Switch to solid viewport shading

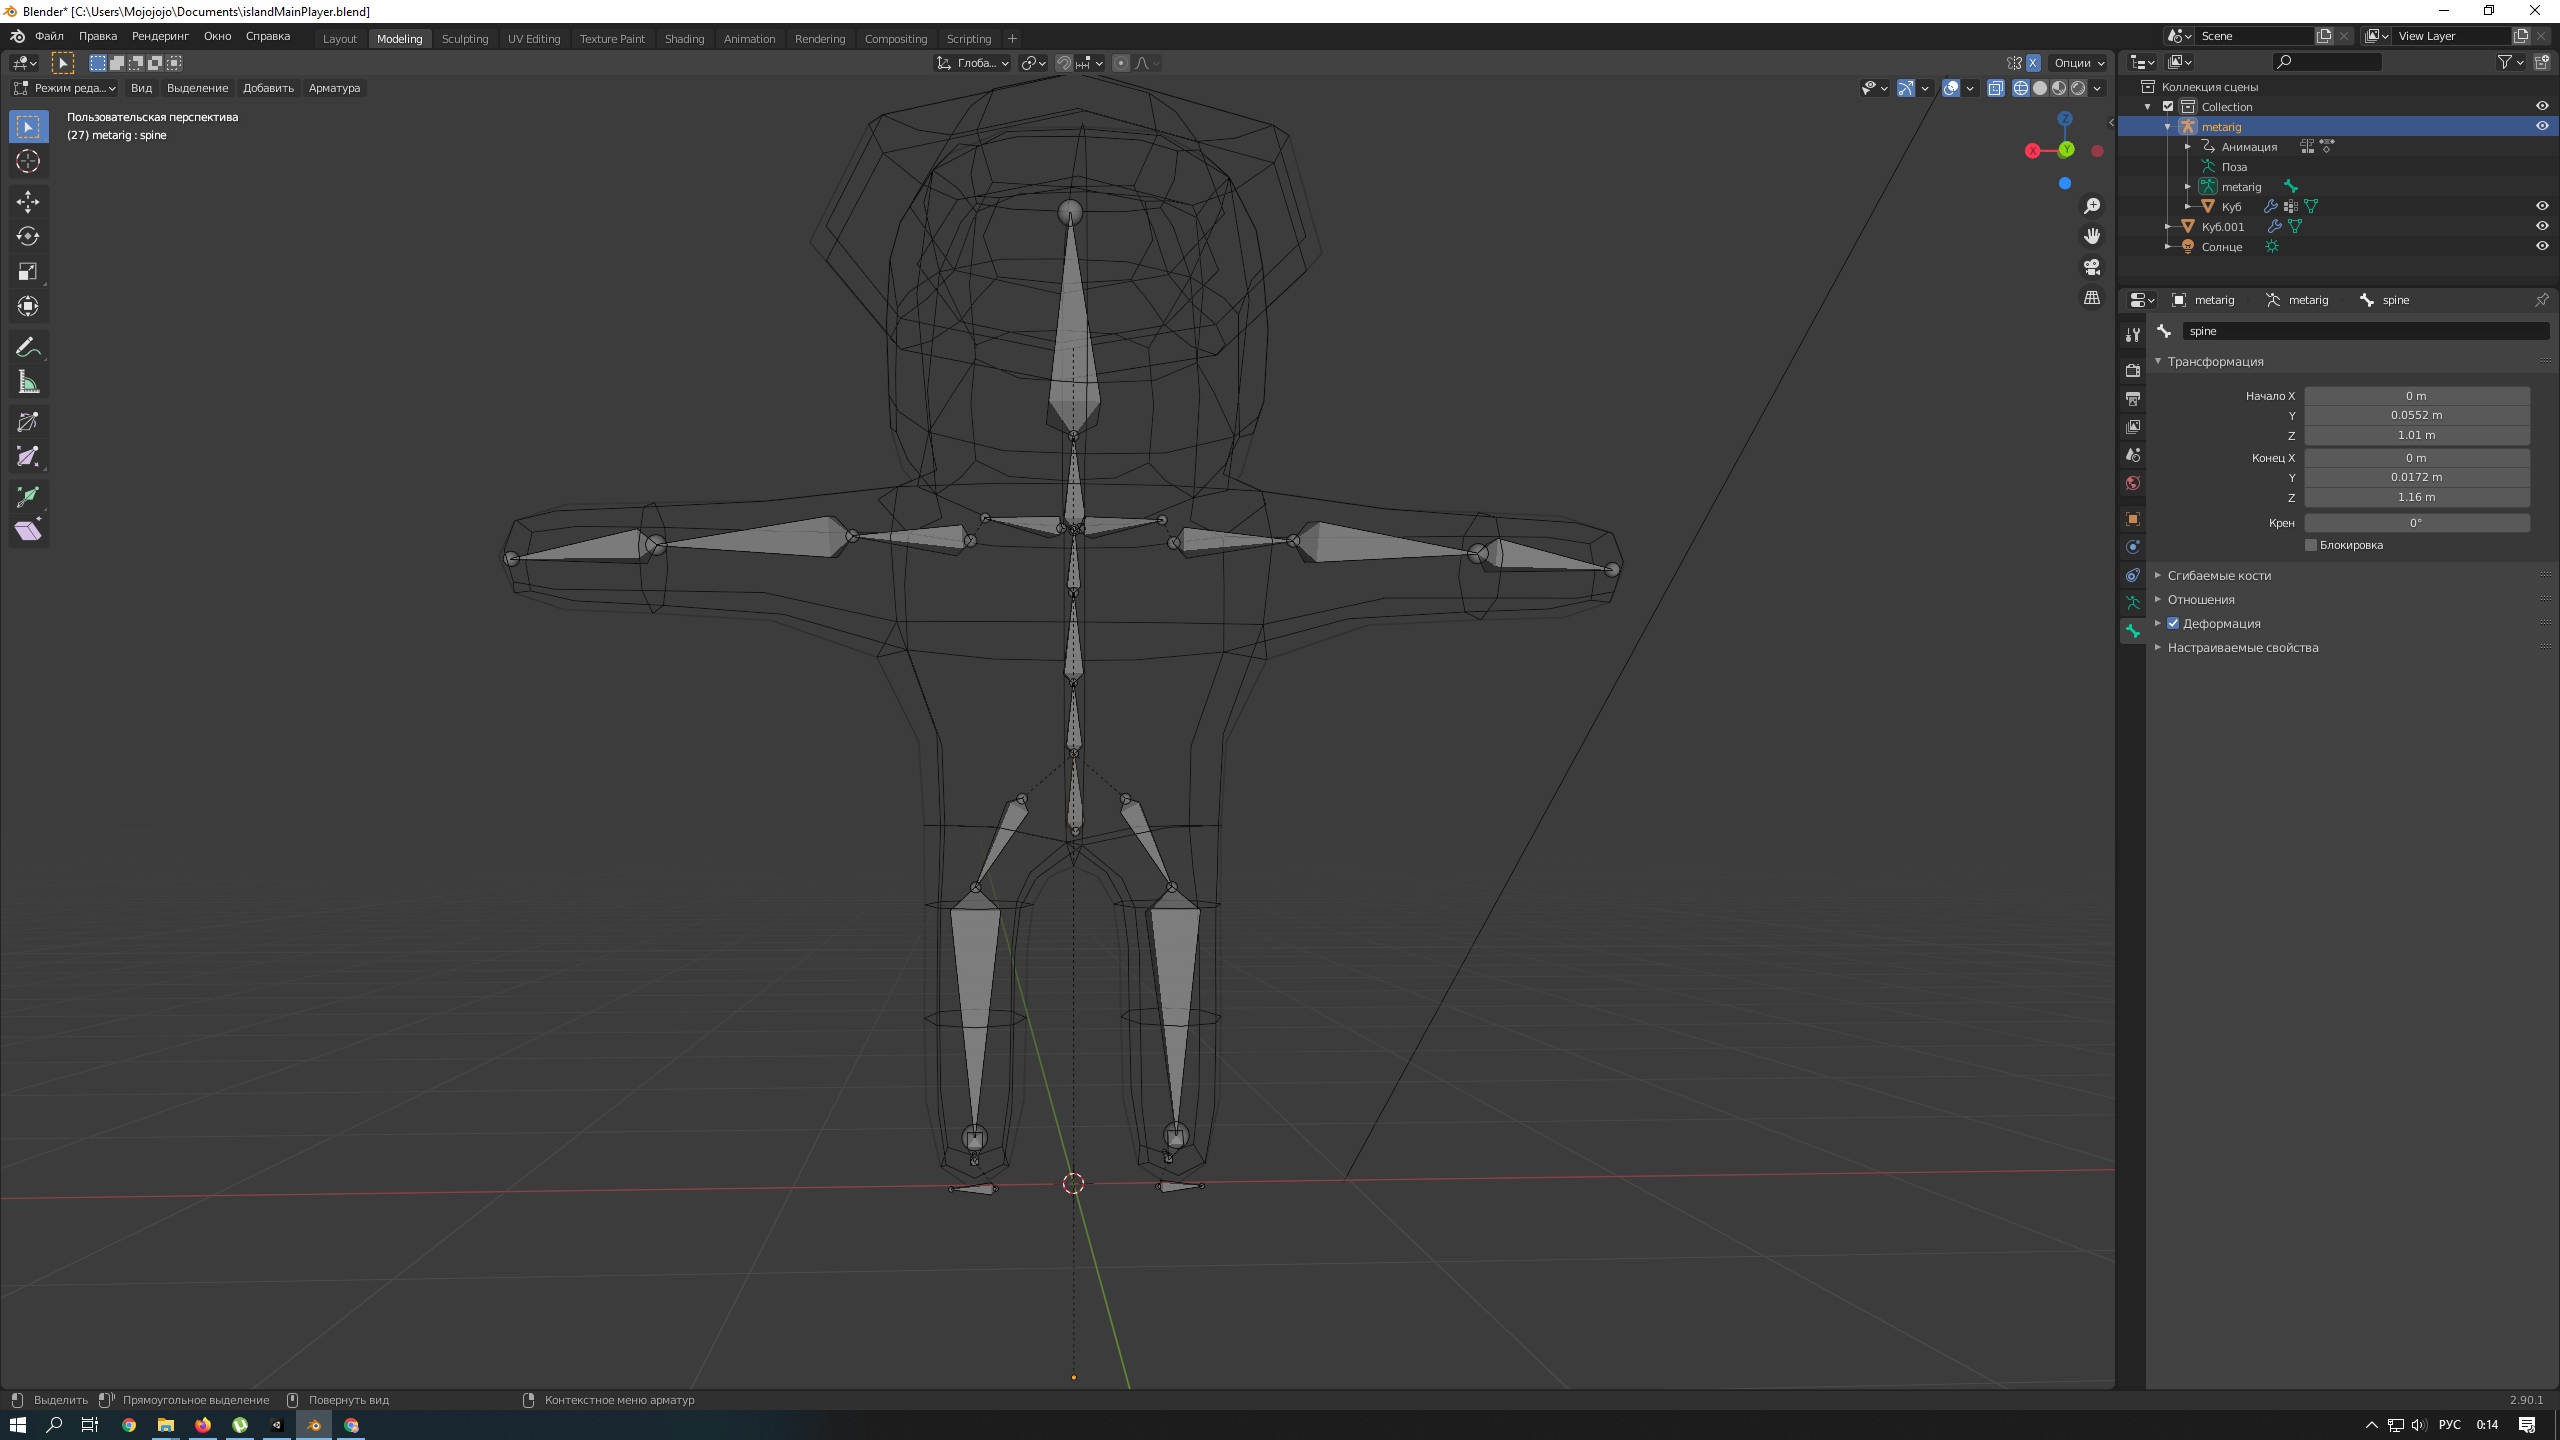pyautogui.click(x=2040, y=88)
